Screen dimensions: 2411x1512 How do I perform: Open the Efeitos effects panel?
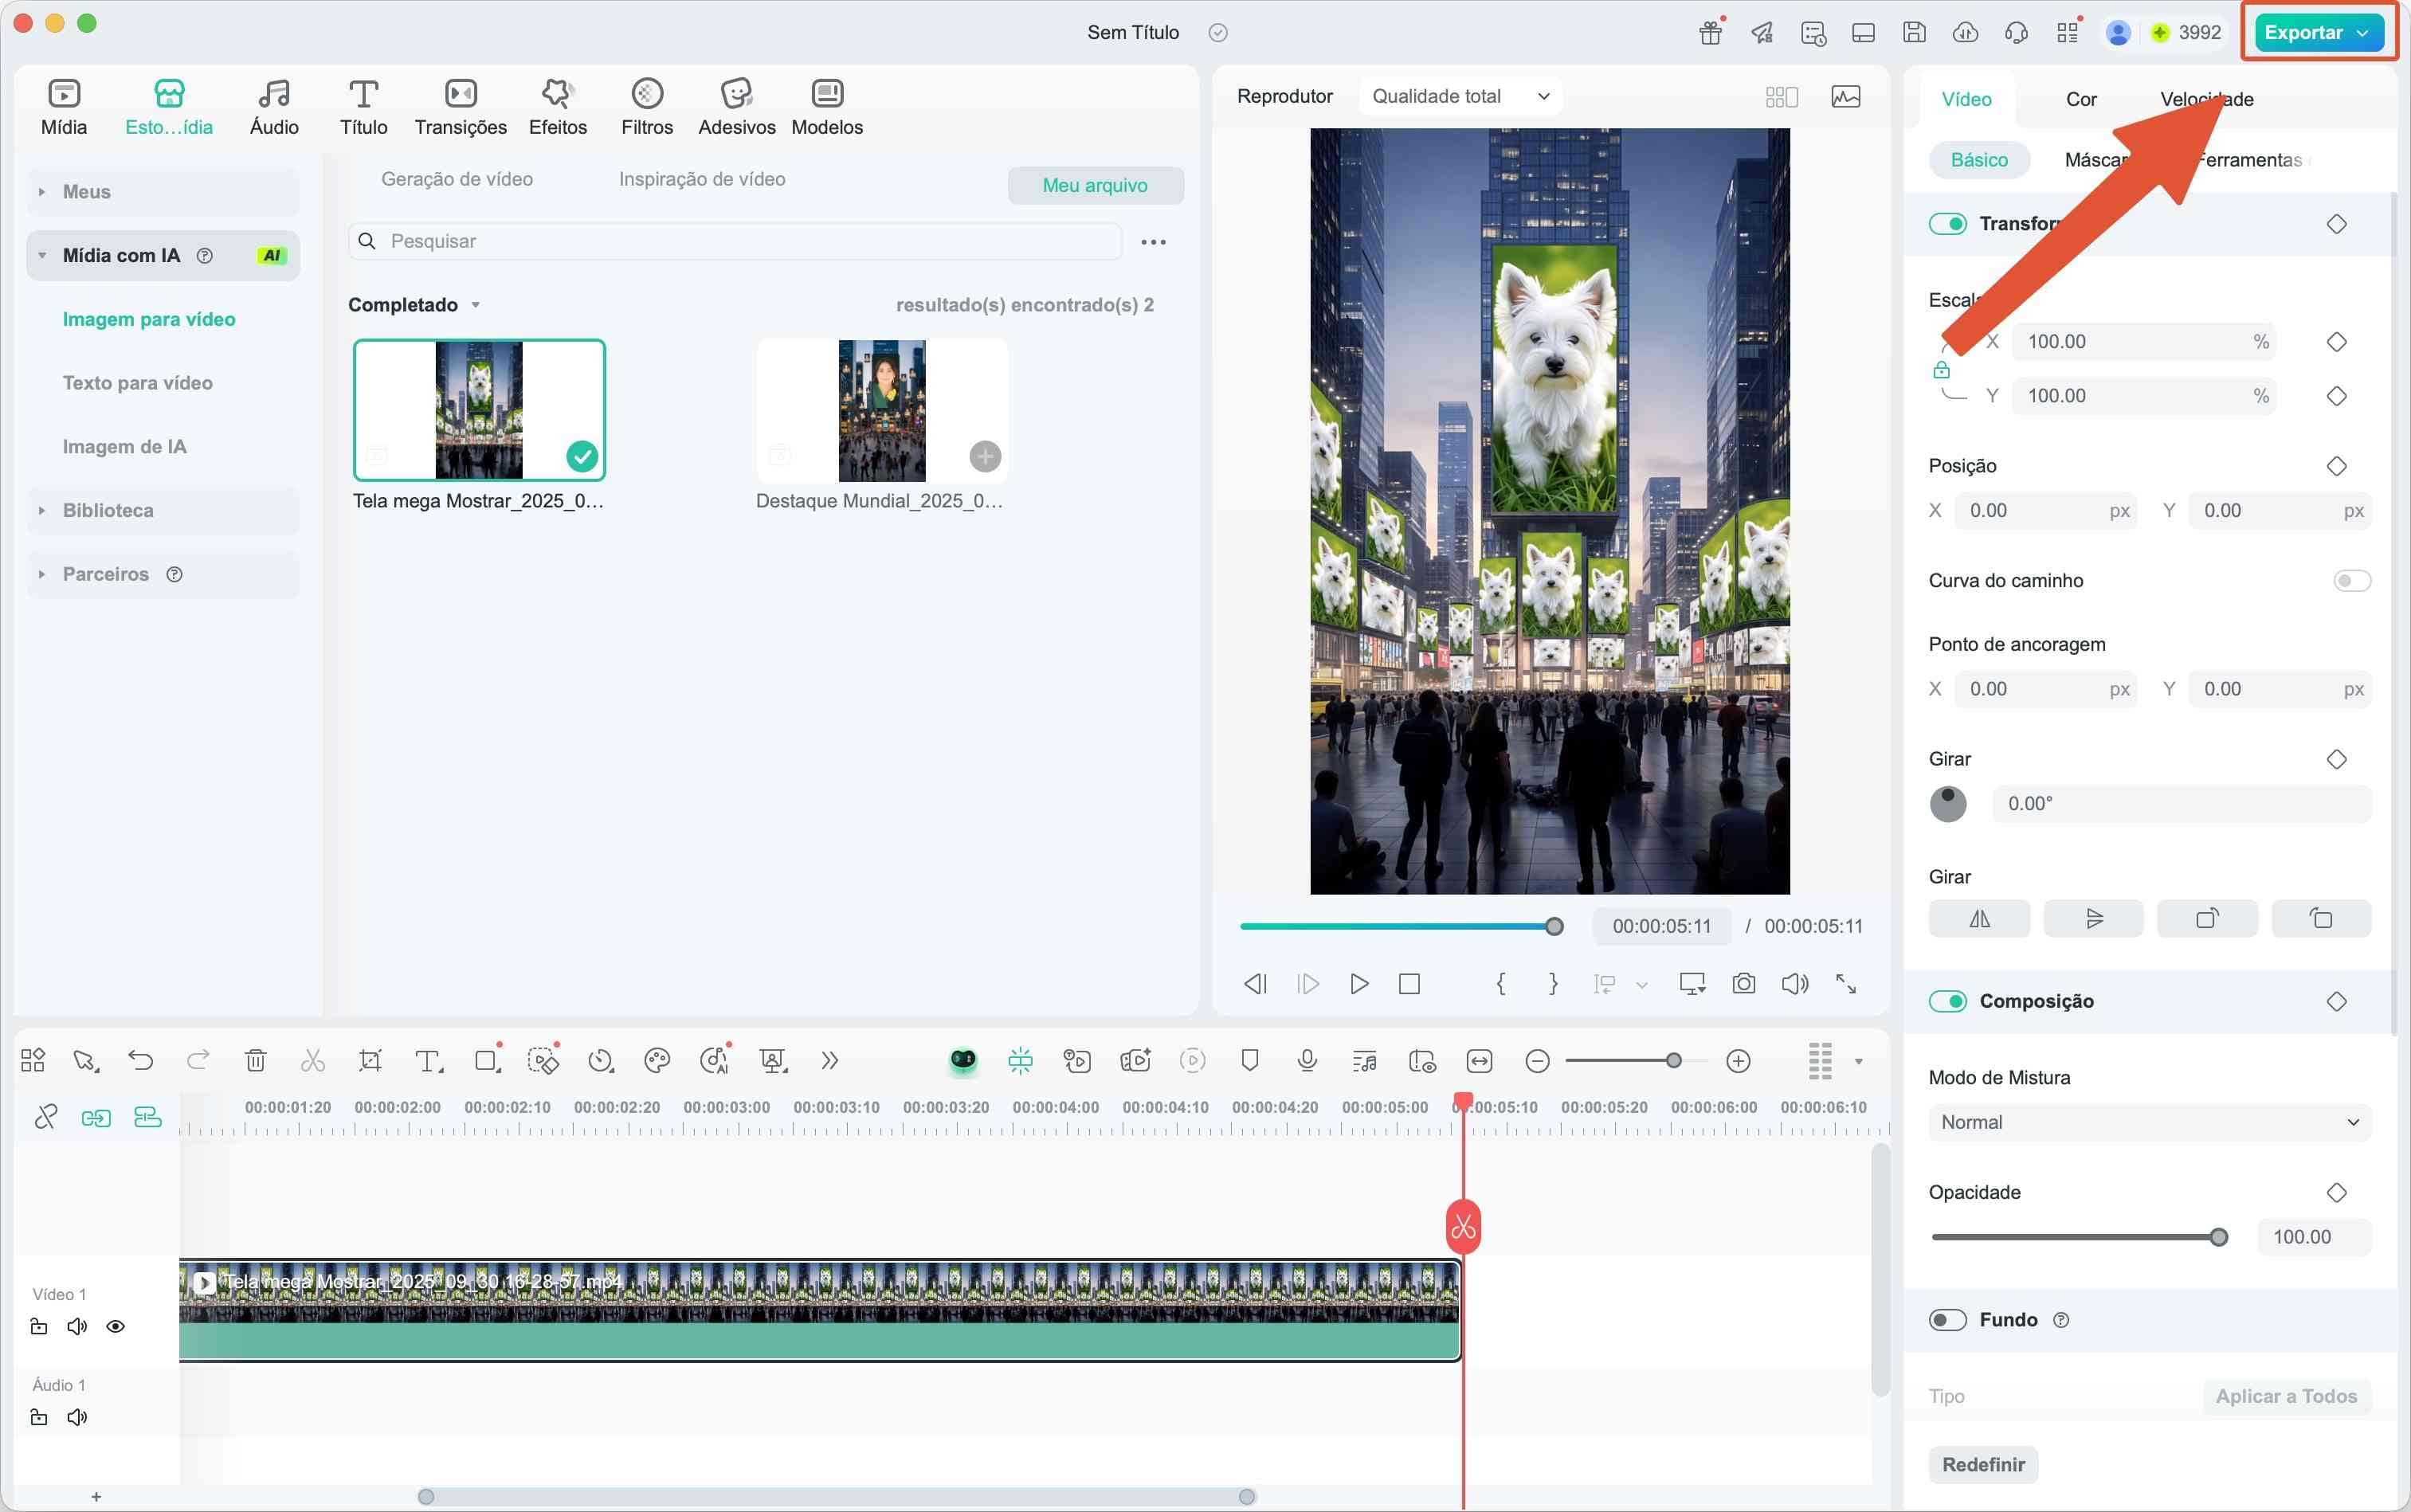click(557, 107)
